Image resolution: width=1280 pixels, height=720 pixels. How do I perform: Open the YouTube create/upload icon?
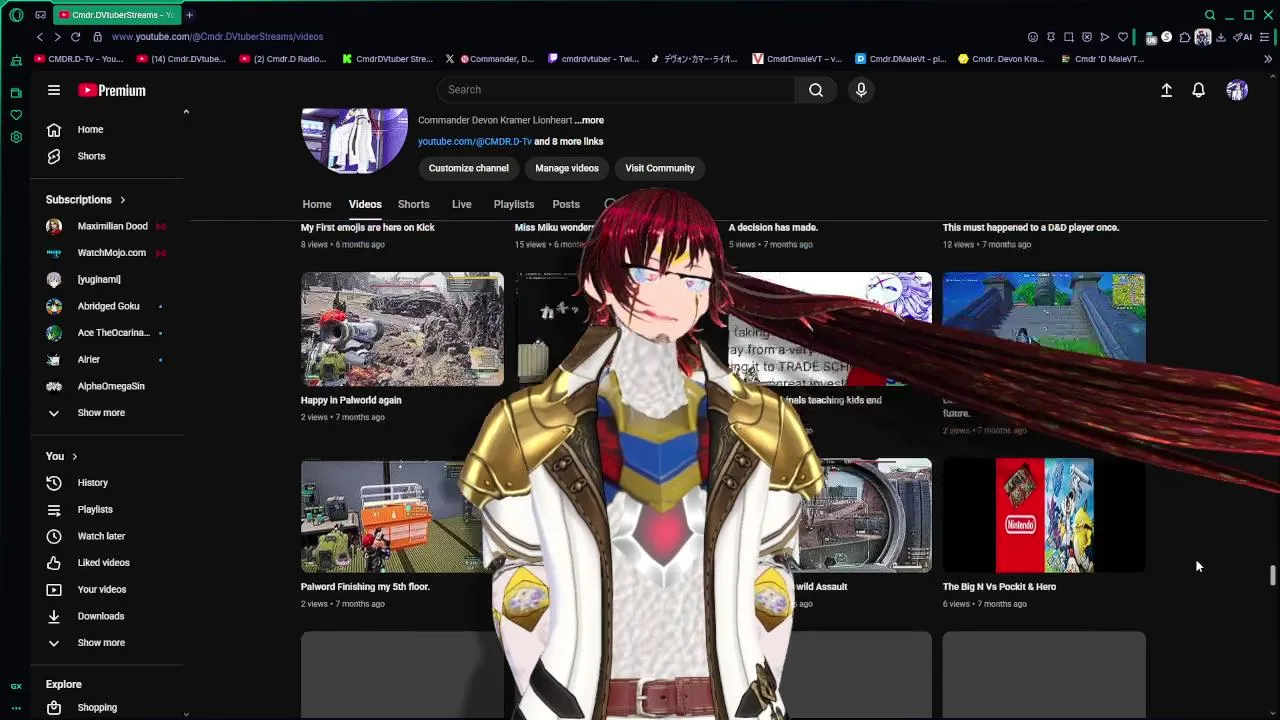1166,90
